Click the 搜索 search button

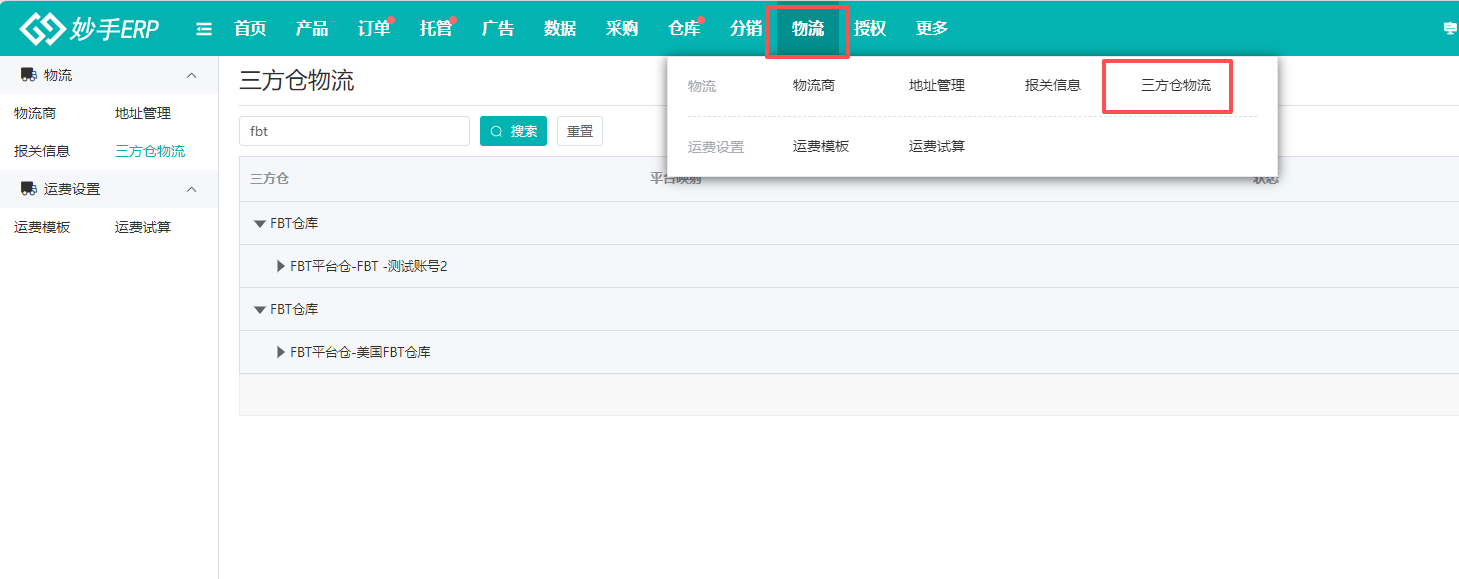(x=514, y=131)
